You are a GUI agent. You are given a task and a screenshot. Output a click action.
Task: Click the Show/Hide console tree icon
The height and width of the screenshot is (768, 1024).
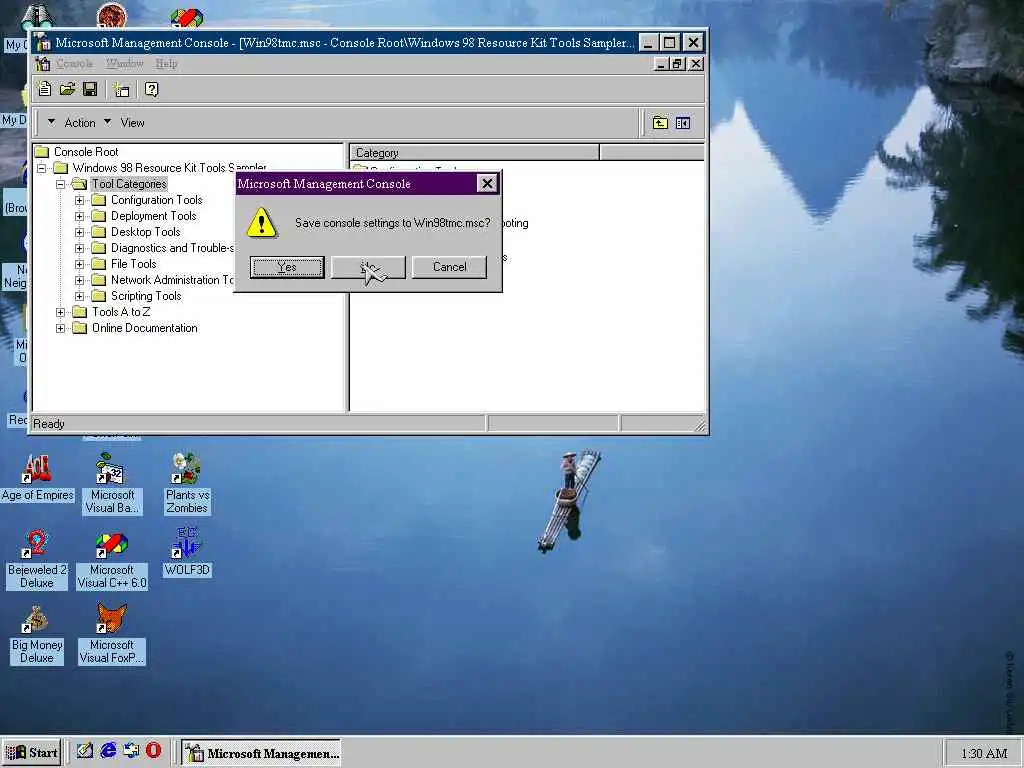click(683, 123)
